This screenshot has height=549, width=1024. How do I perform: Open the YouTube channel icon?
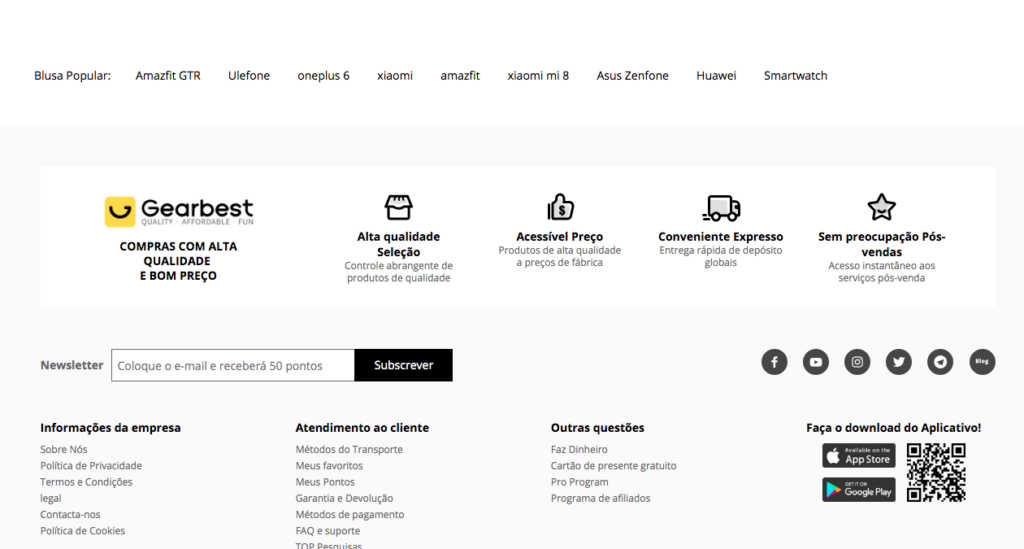816,362
